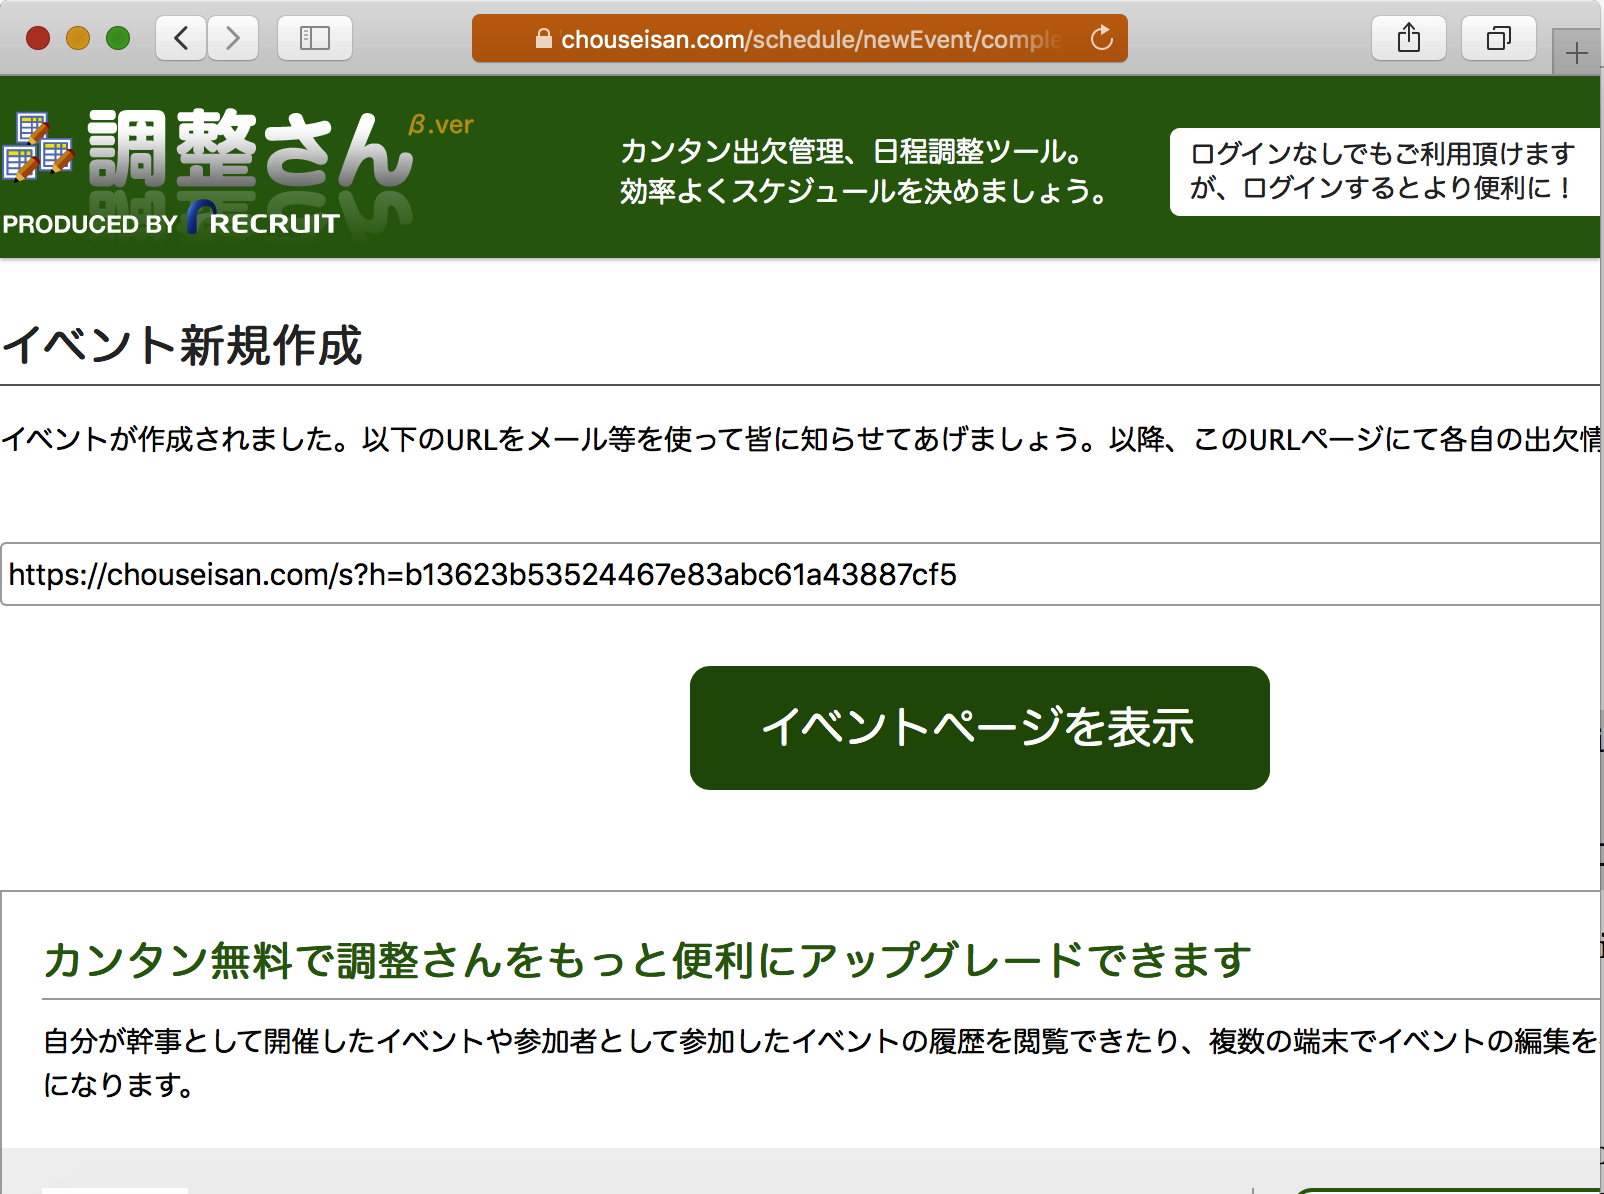Open a new tab with the plus button
1604x1194 pixels.
pos(1577,53)
